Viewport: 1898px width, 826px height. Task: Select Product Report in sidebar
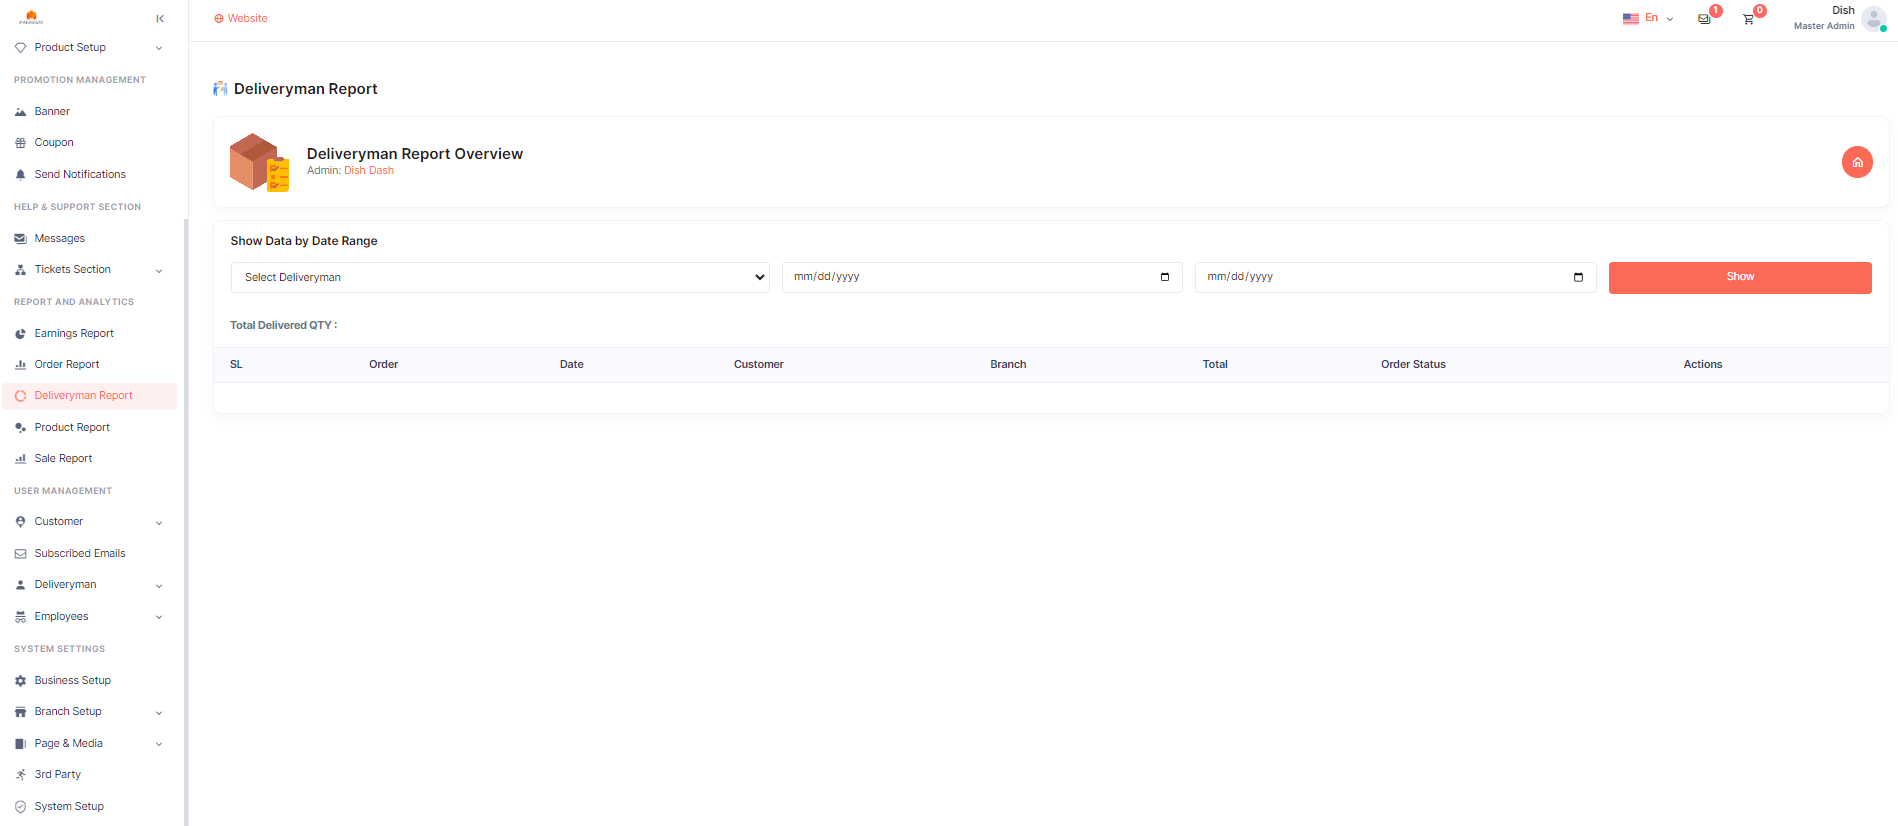tap(72, 428)
